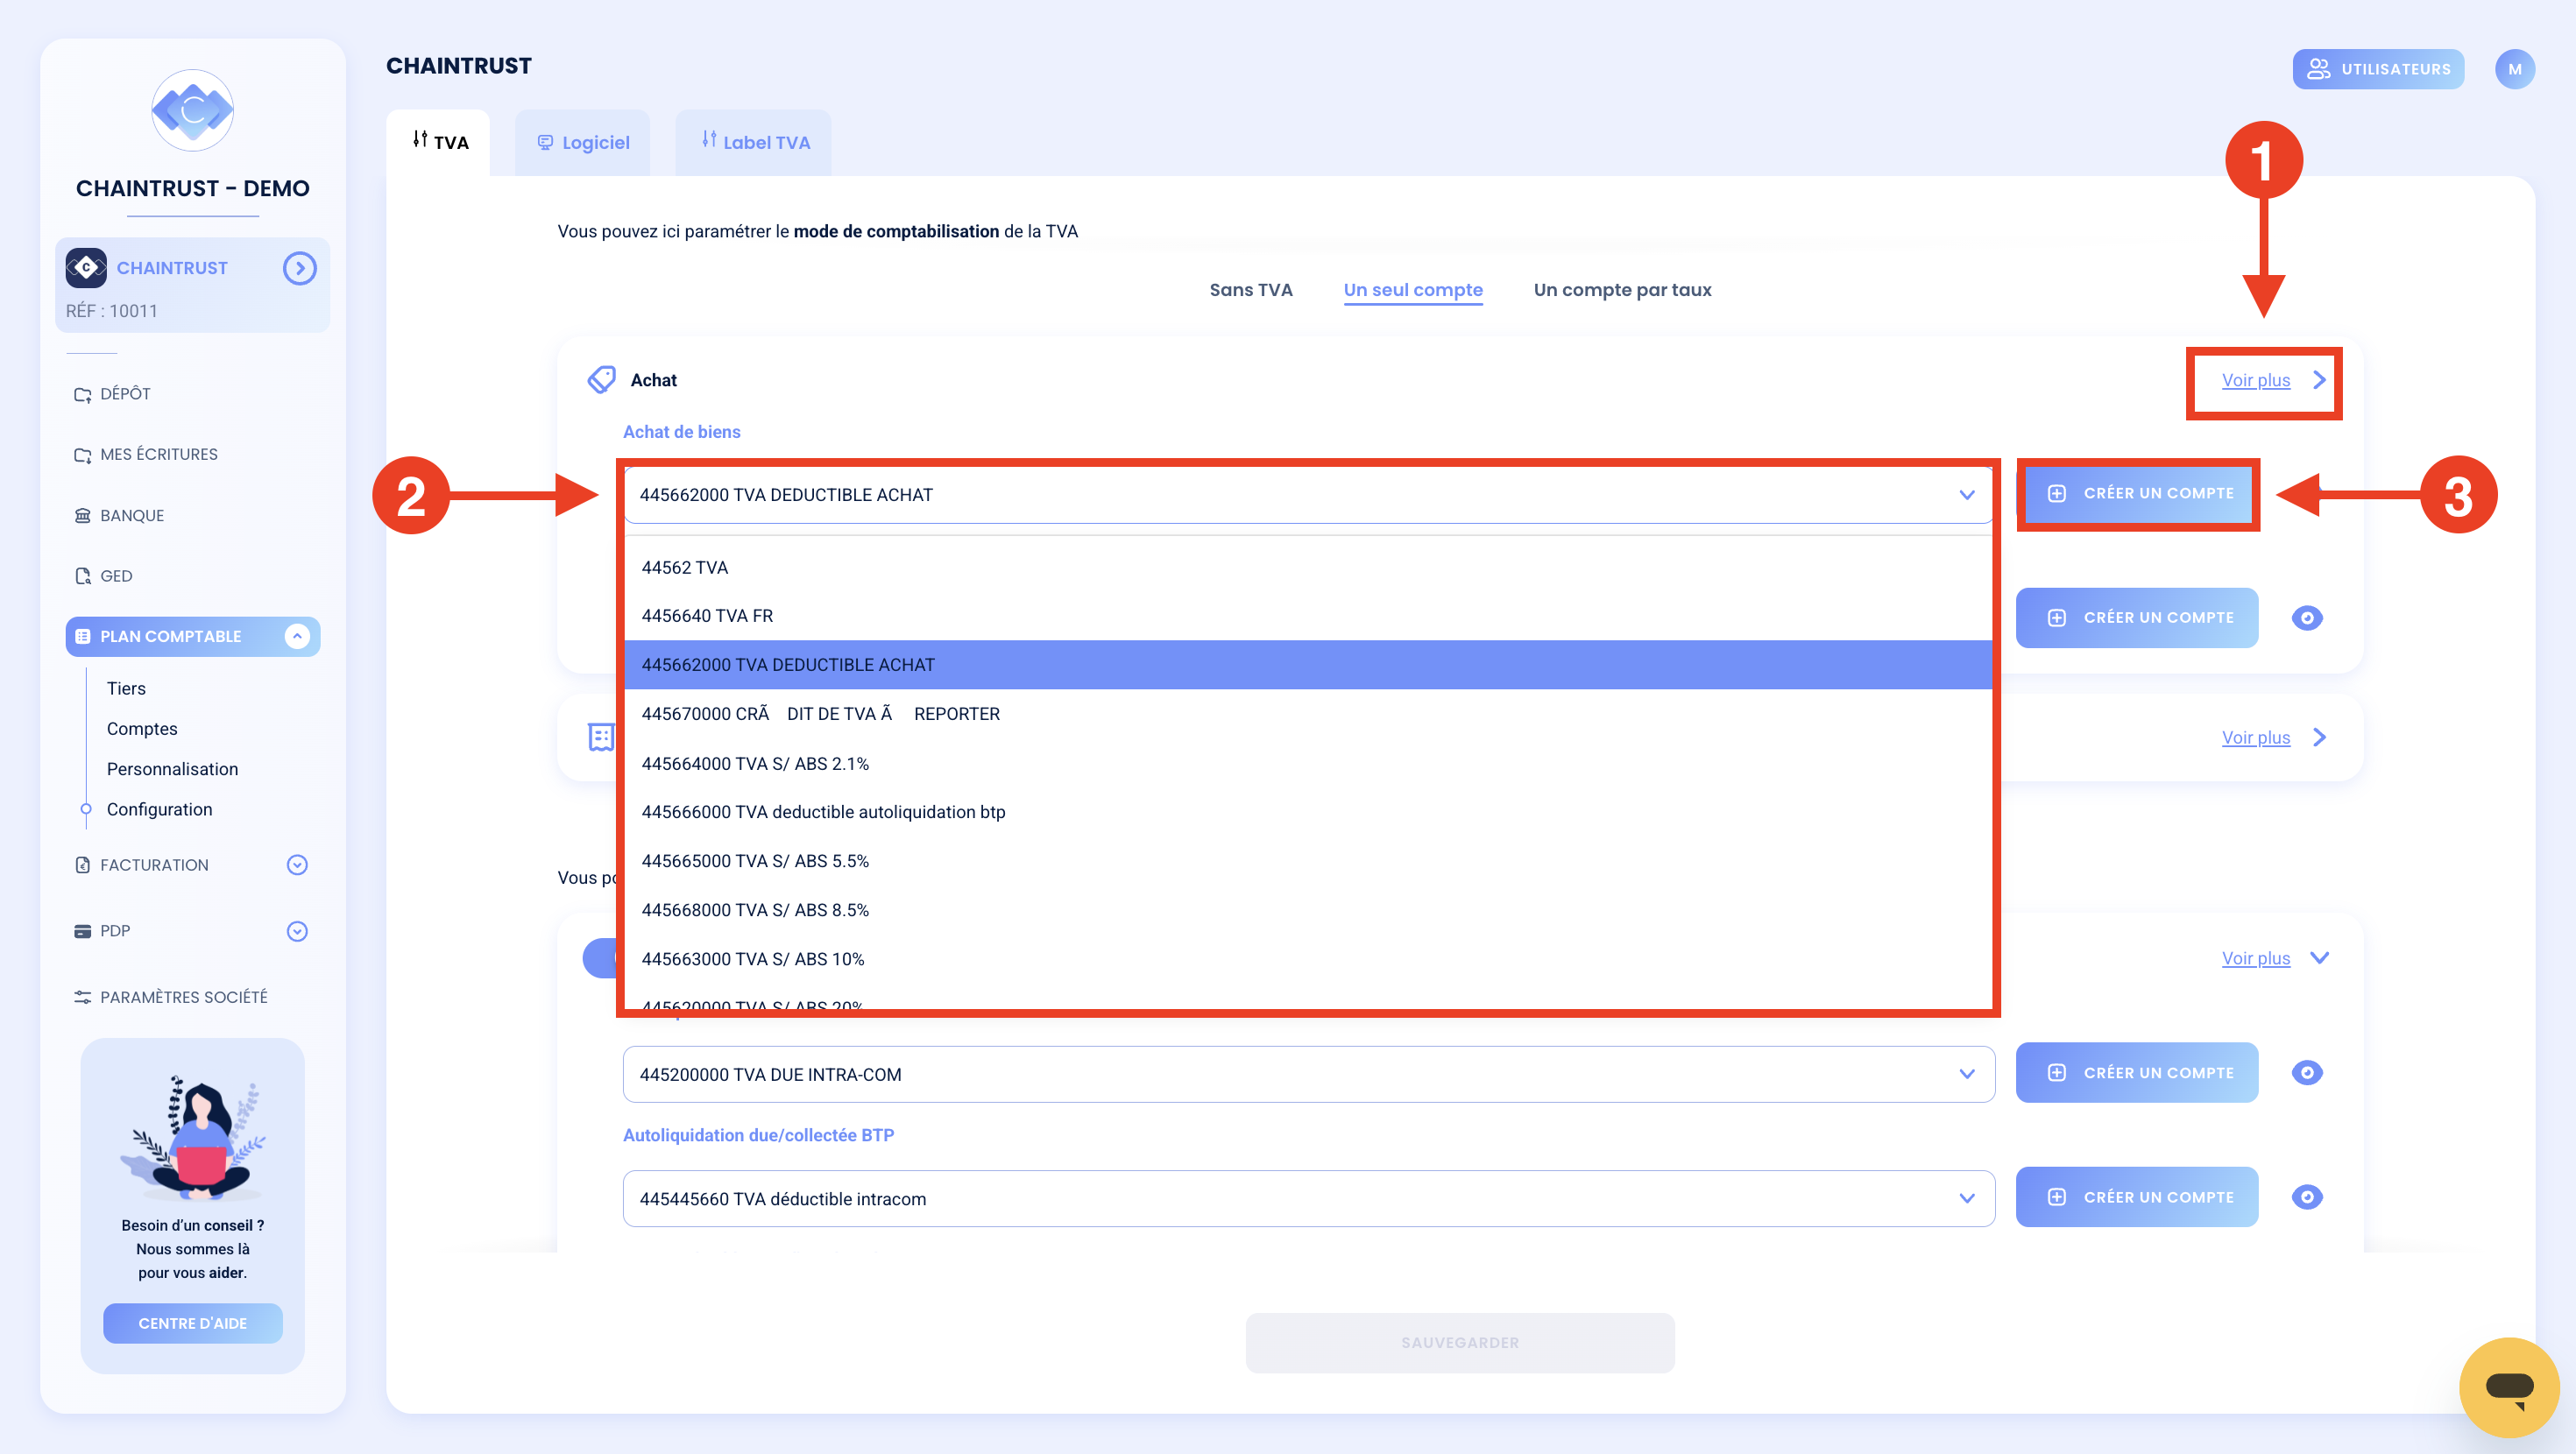Select 445665000 TVA S/ ABS 5.5% option
Screen dimensions: 2576x1454
click(x=1308, y=861)
